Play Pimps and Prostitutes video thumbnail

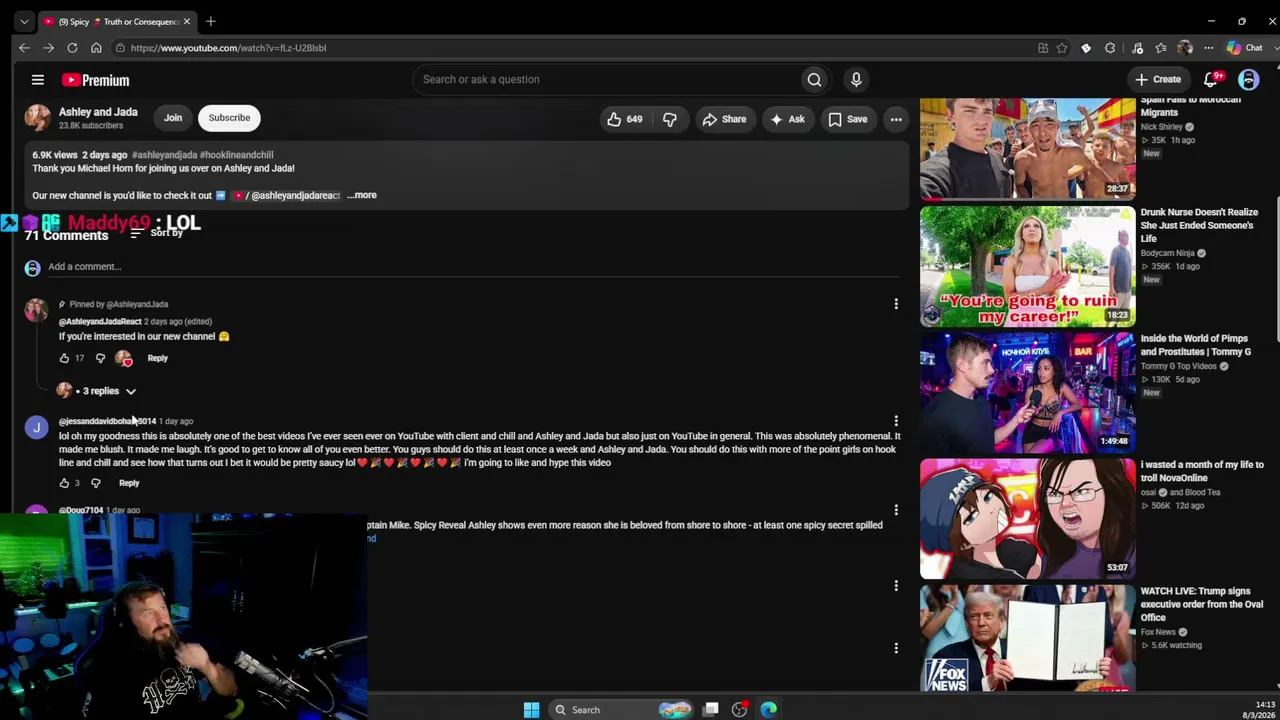coord(1028,393)
